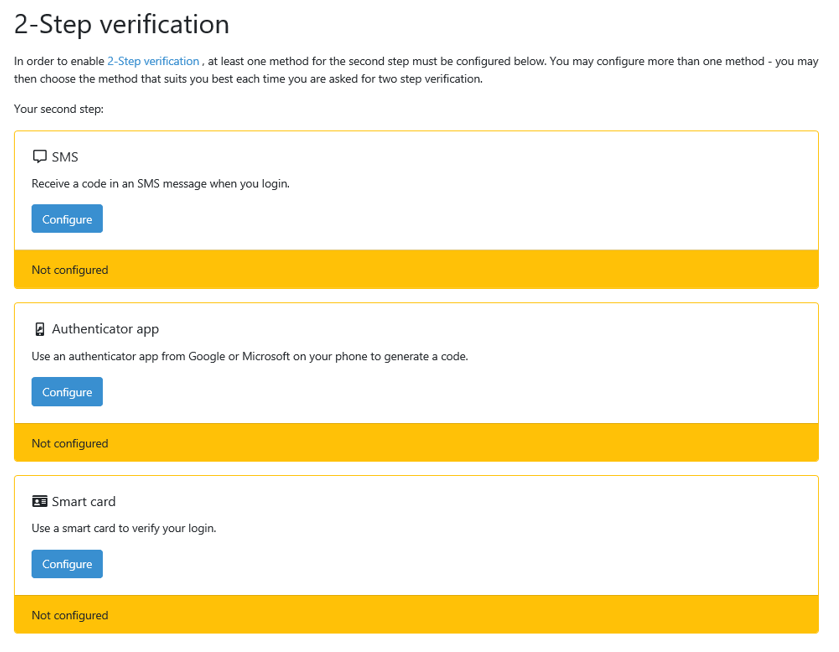The width and height of the screenshot is (839, 652).
Task: Click the Smart card ID icon
Action: click(40, 501)
